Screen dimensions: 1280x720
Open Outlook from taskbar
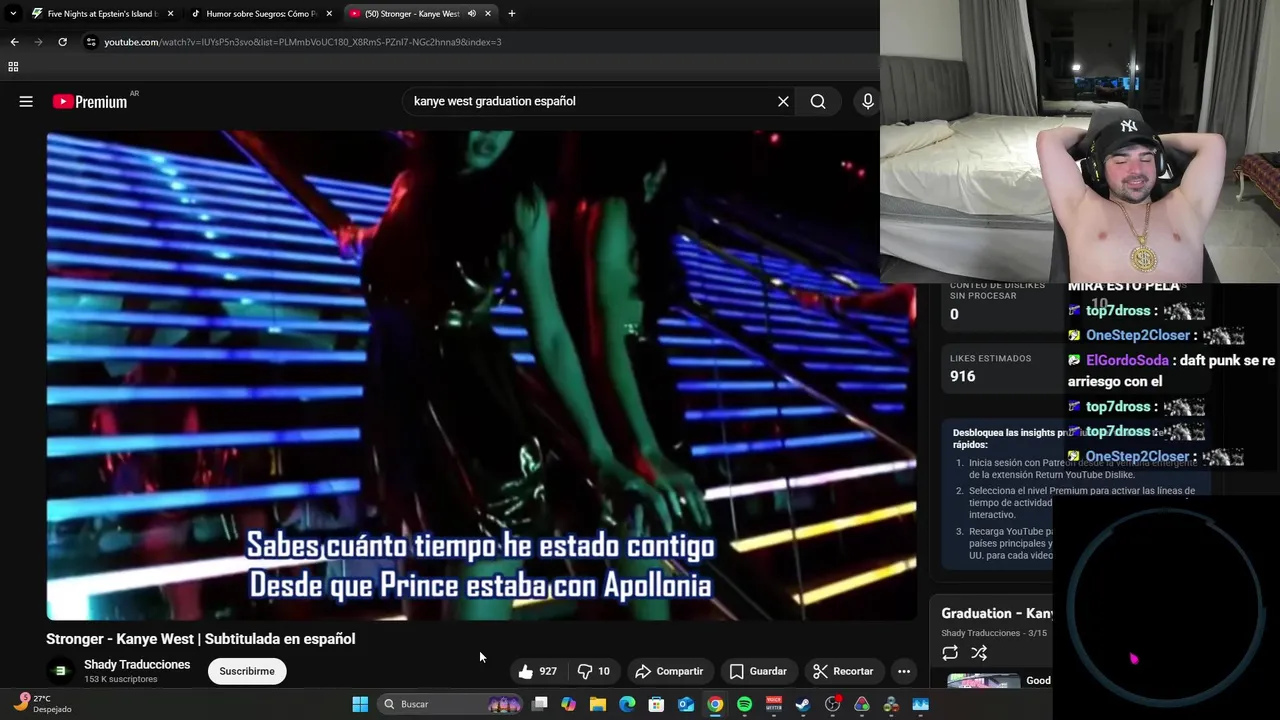686,704
